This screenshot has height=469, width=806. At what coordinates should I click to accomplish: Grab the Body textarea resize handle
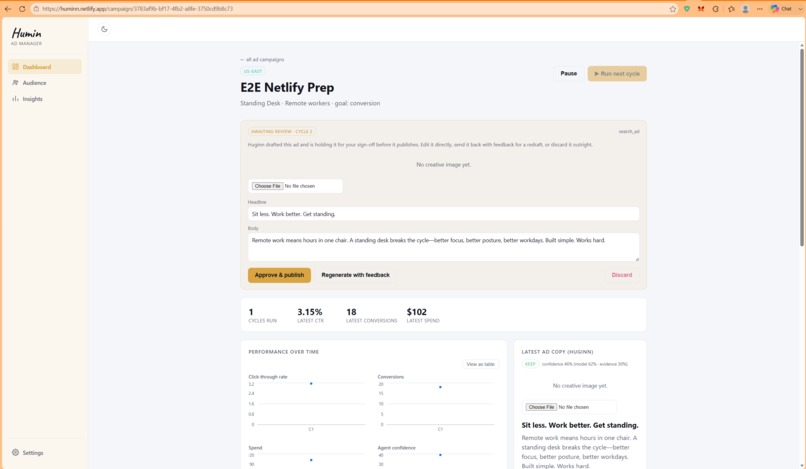(637, 259)
